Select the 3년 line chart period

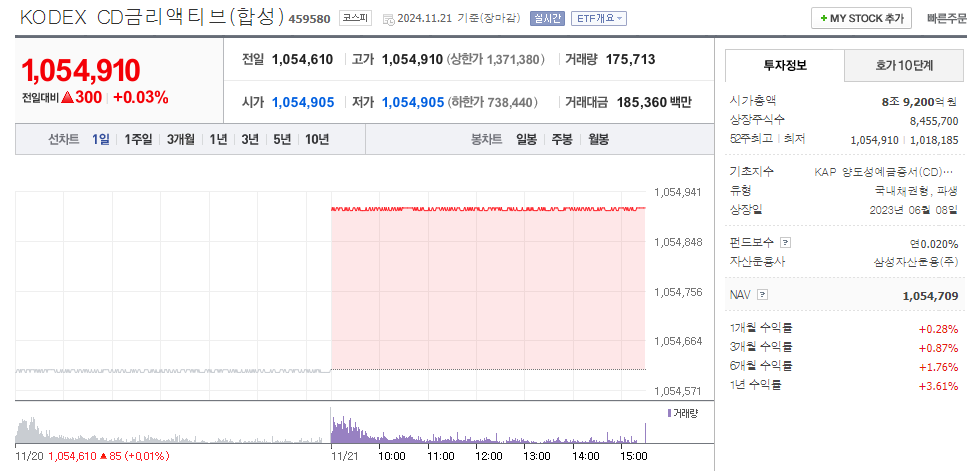pos(250,139)
